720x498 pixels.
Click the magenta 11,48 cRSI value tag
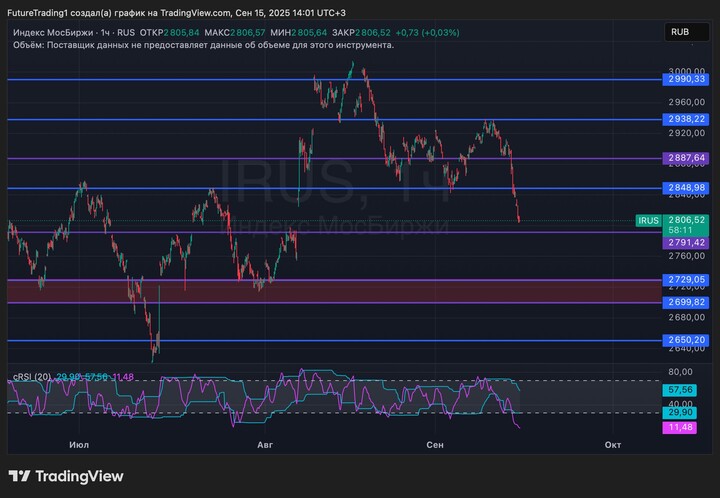[680, 428]
